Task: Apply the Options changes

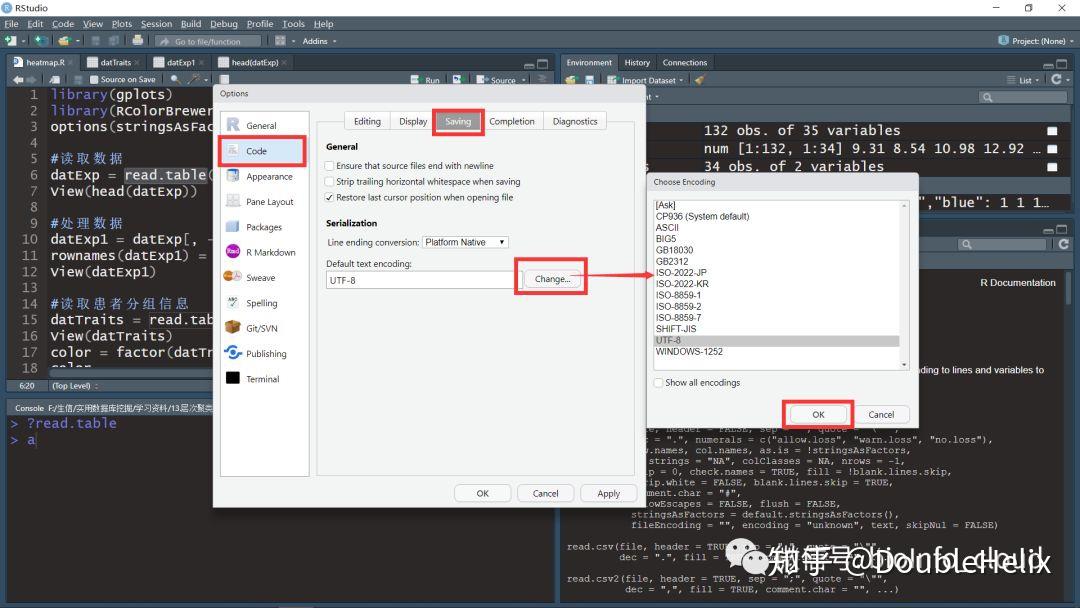Action: pyautogui.click(x=609, y=493)
